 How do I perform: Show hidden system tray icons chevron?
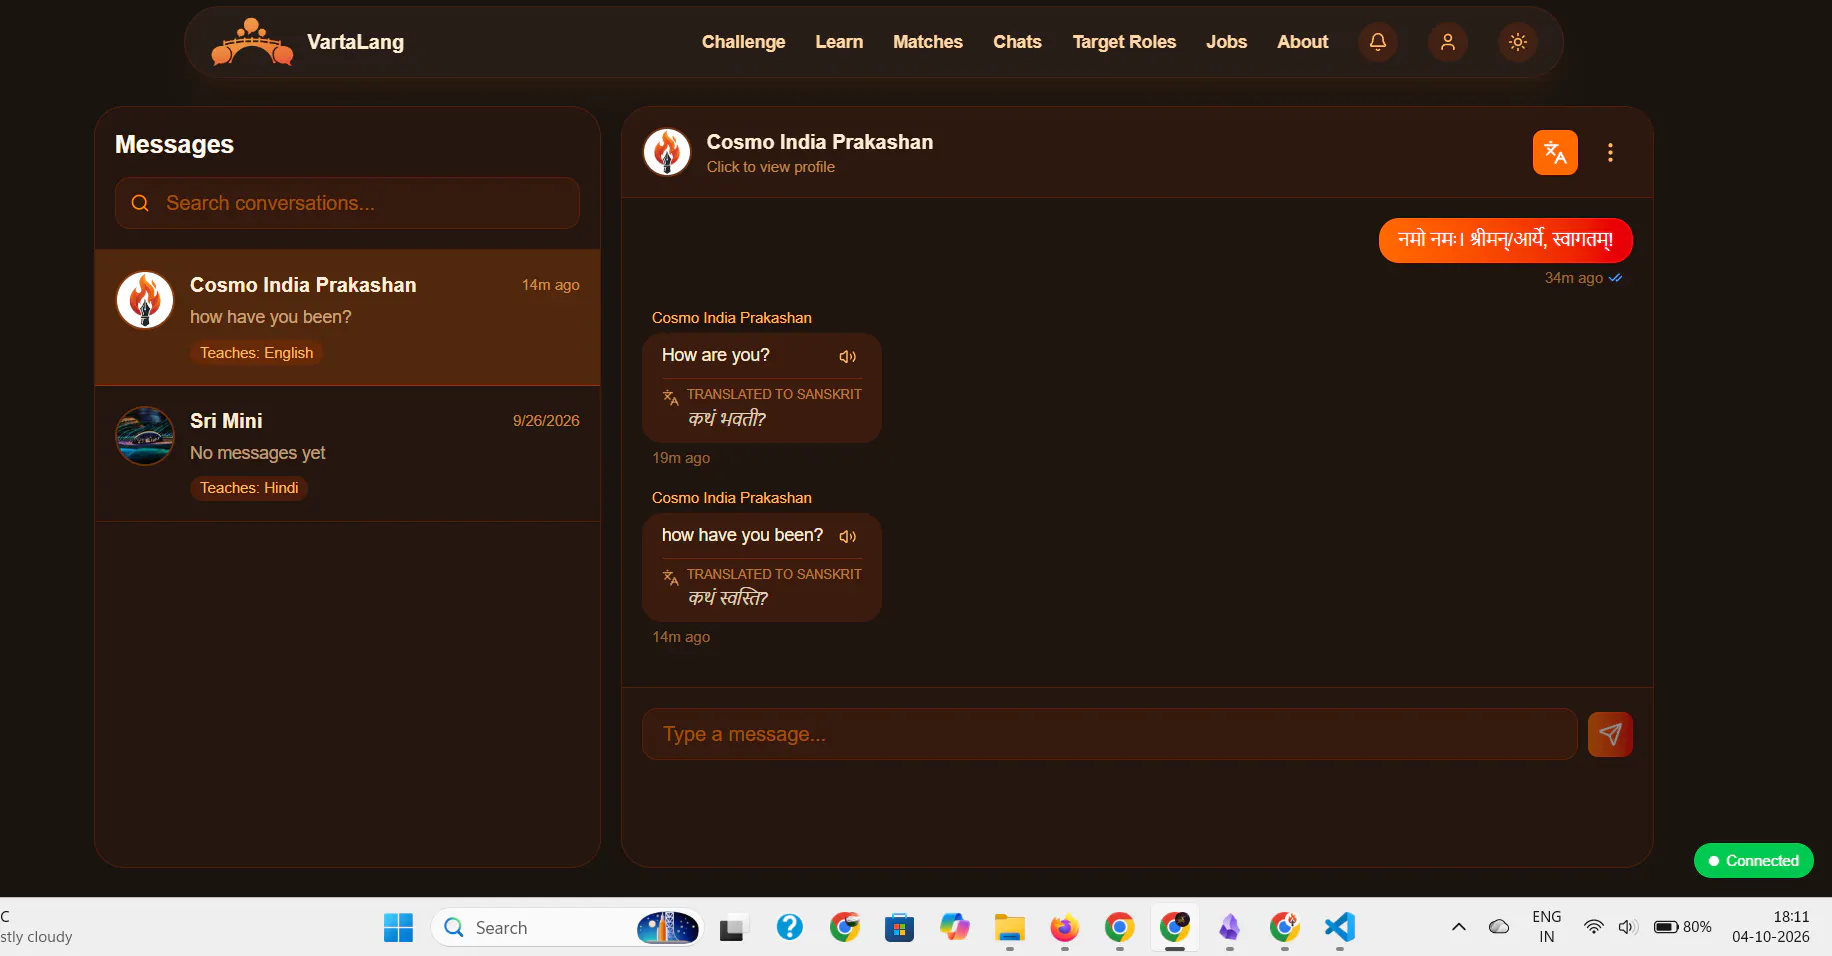1459,927
